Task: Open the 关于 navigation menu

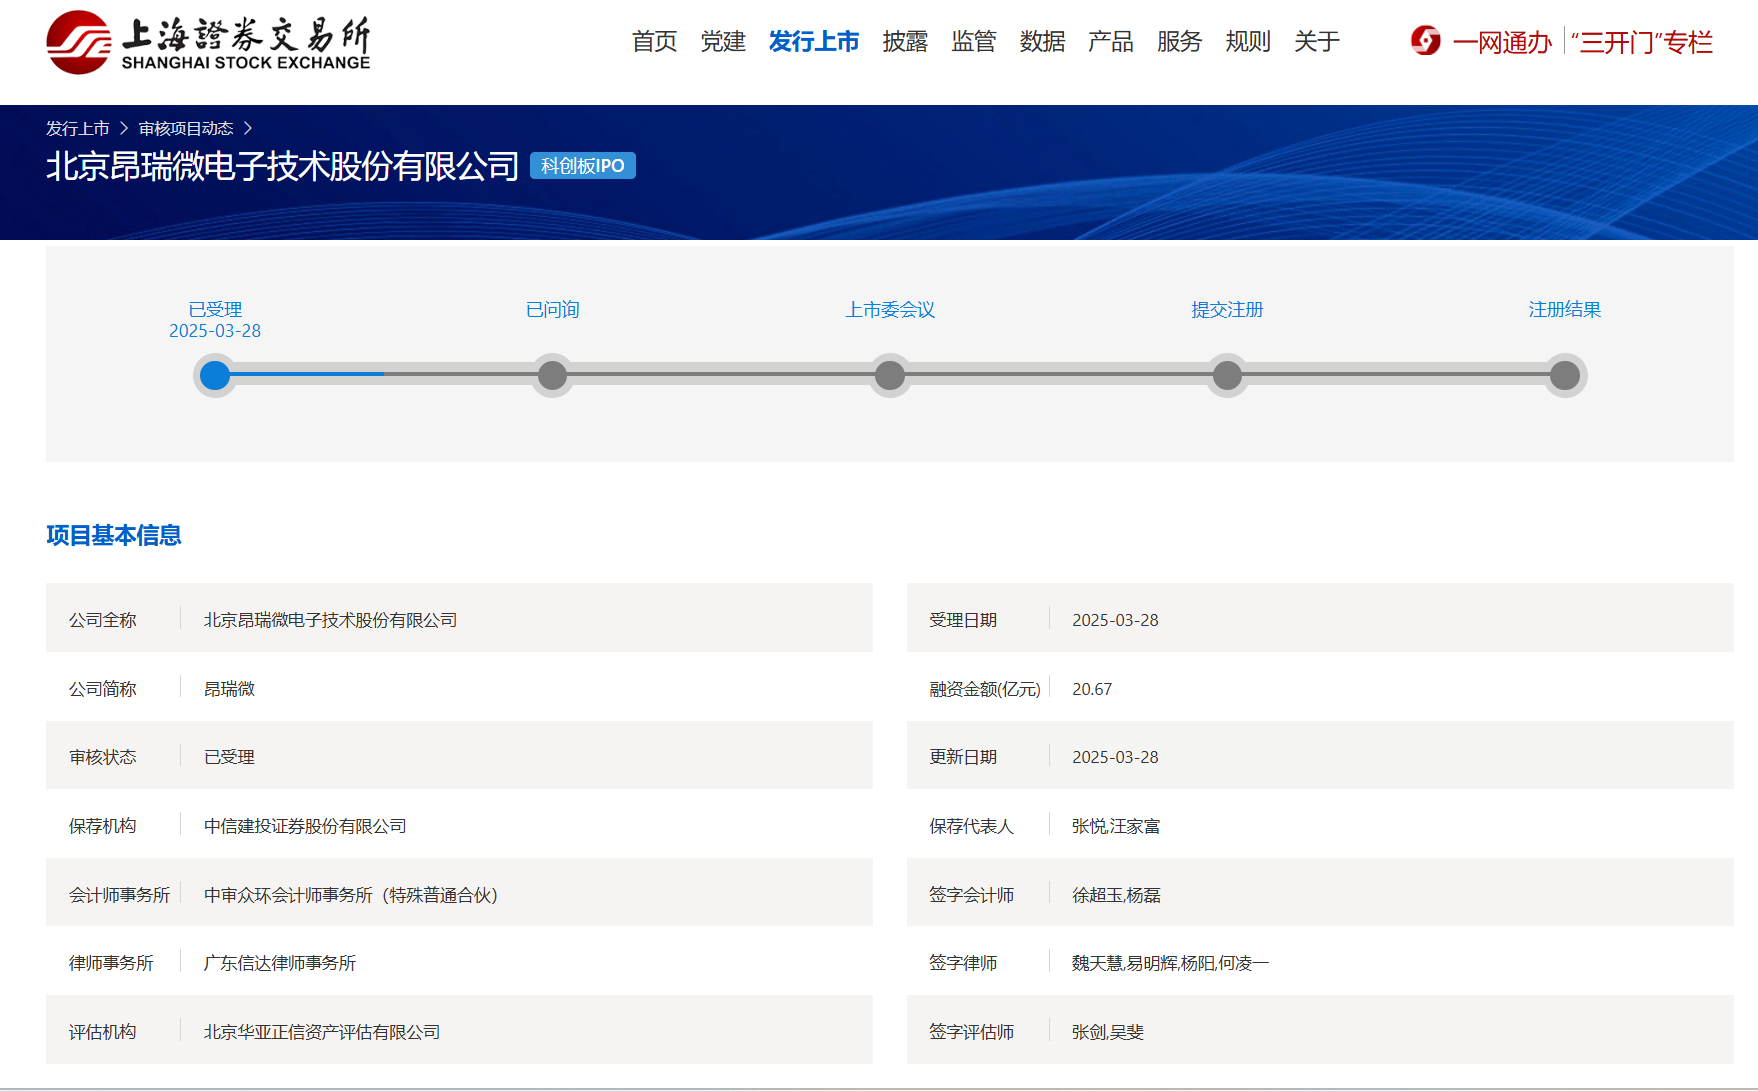Action: click(x=1316, y=41)
